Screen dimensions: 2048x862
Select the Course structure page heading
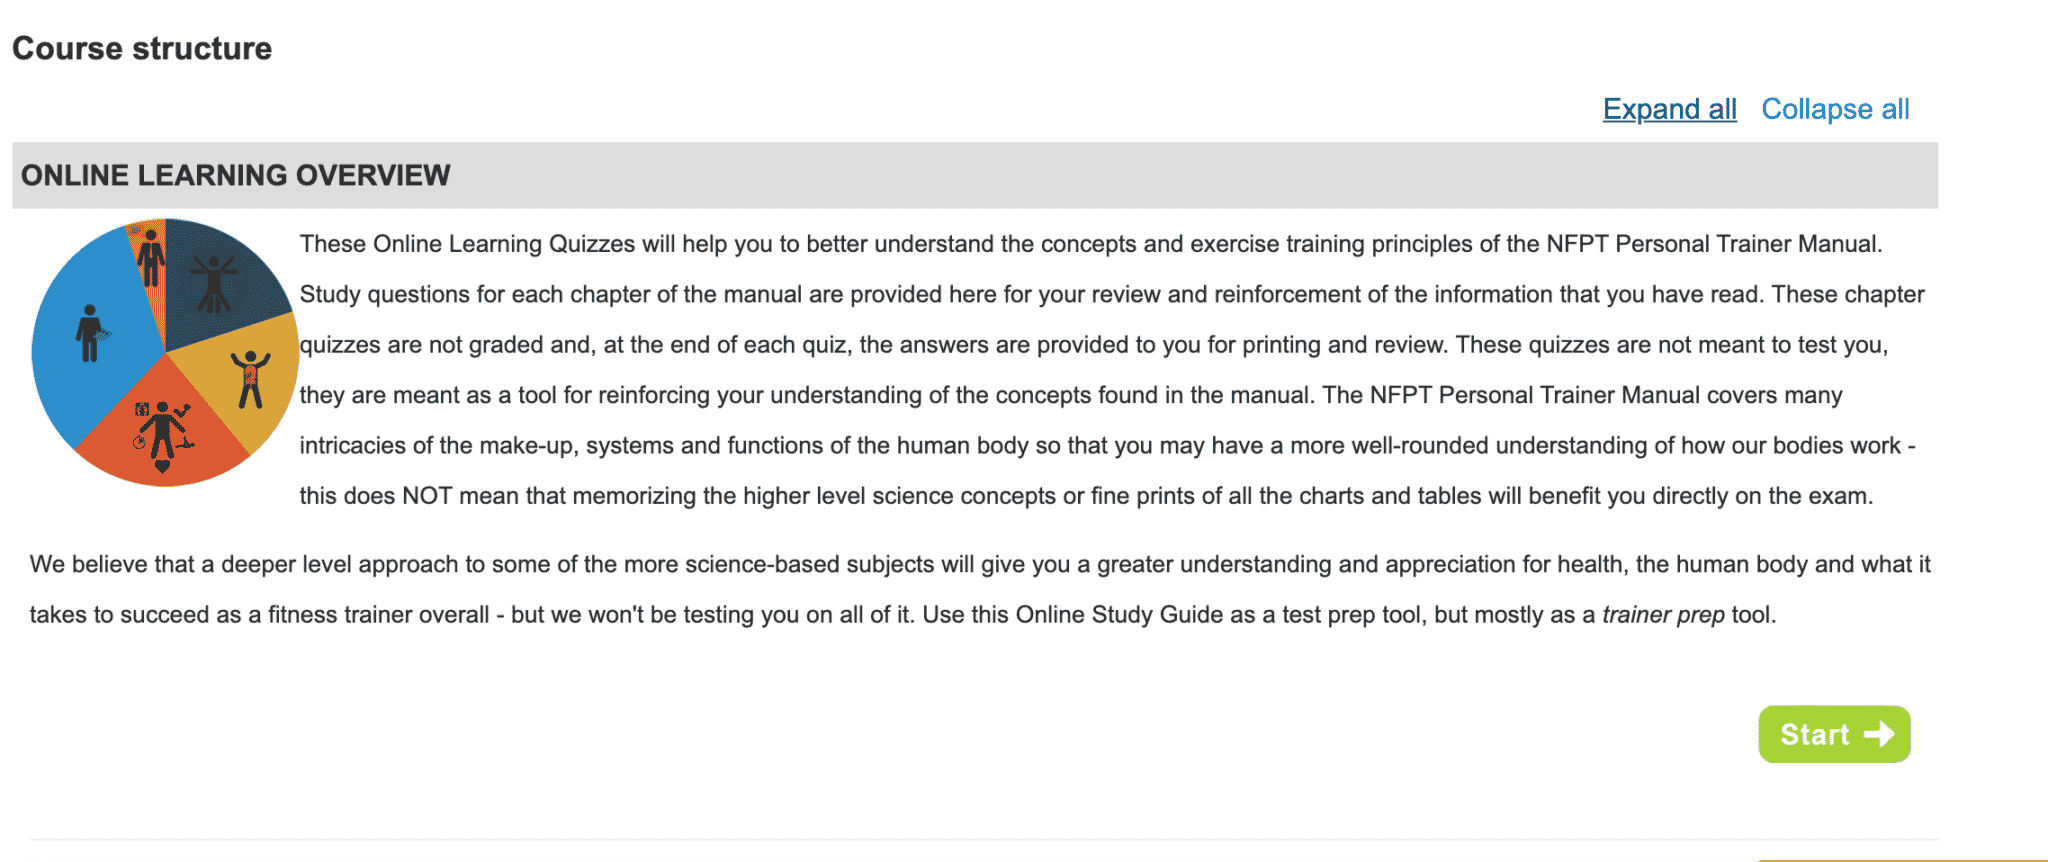point(143,47)
